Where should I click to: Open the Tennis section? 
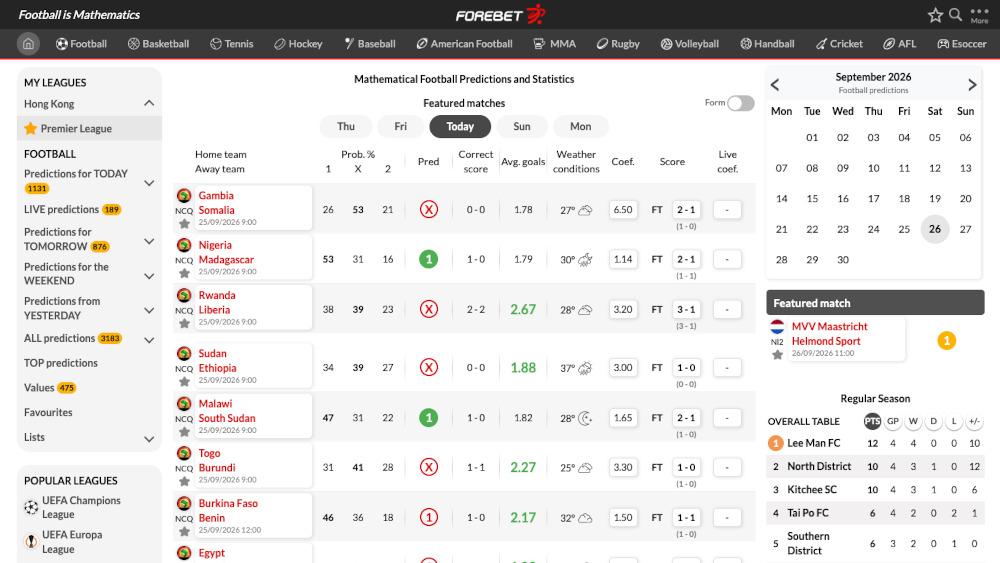[x=232, y=44]
